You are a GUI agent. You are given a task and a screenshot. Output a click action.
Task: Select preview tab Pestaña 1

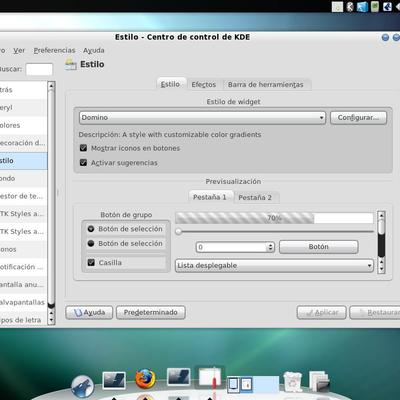tap(210, 197)
